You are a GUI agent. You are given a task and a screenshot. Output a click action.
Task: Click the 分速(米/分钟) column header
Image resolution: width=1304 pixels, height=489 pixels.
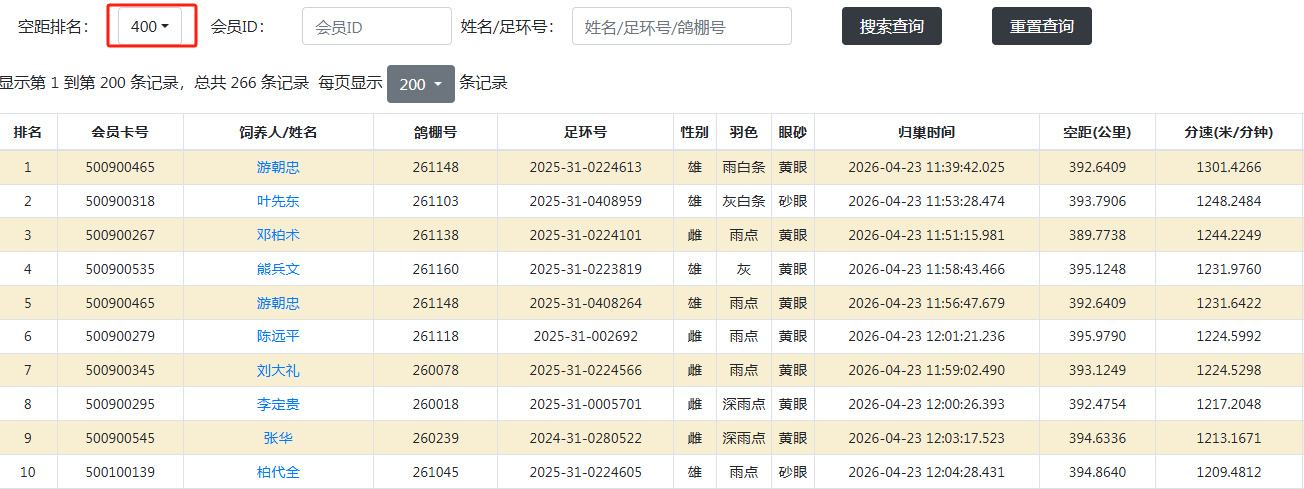point(1228,132)
